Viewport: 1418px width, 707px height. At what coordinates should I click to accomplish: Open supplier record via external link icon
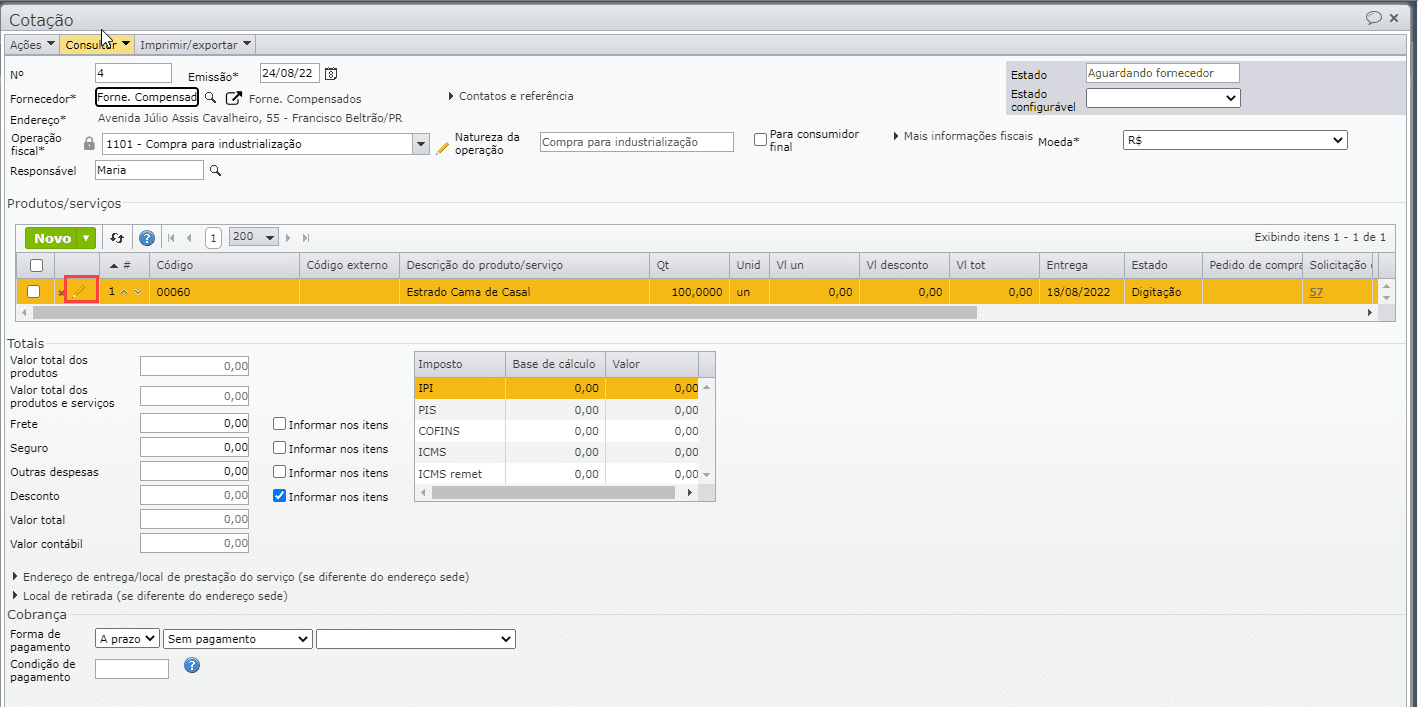tap(234, 98)
